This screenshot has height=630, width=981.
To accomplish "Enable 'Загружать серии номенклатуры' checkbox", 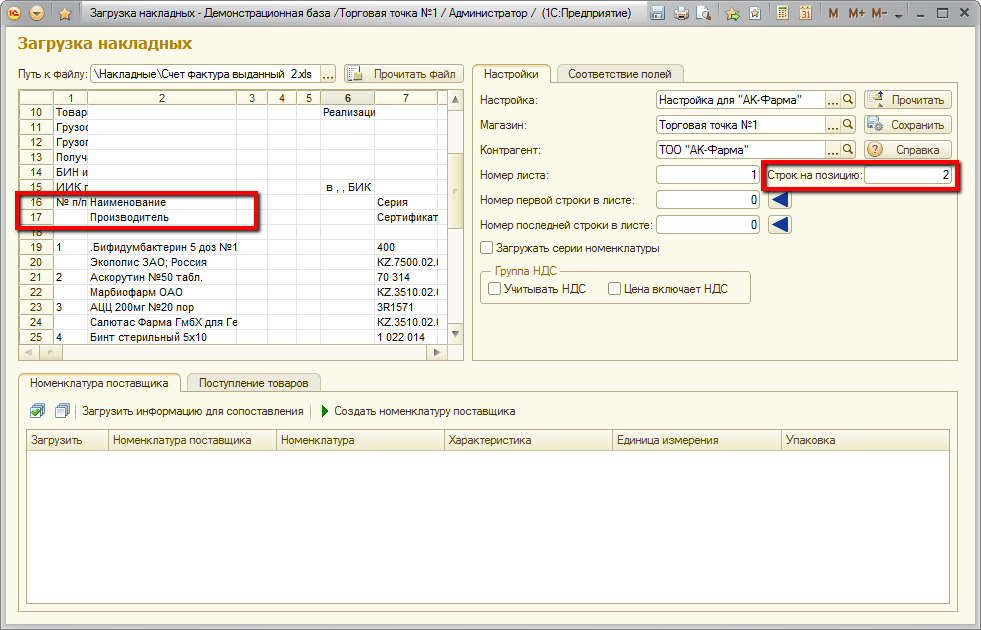I will click(487, 248).
